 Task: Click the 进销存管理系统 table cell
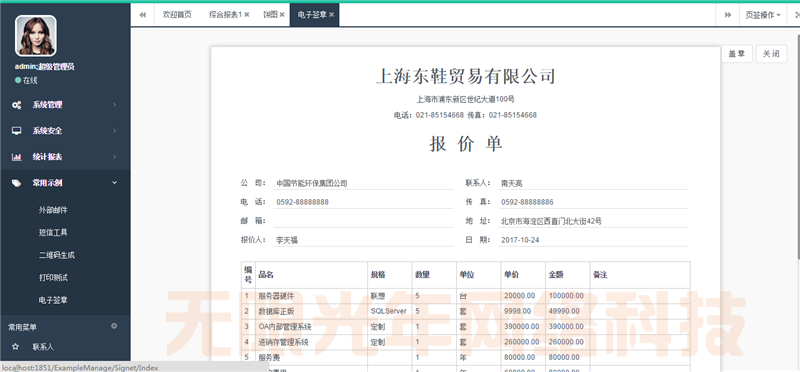point(312,342)
